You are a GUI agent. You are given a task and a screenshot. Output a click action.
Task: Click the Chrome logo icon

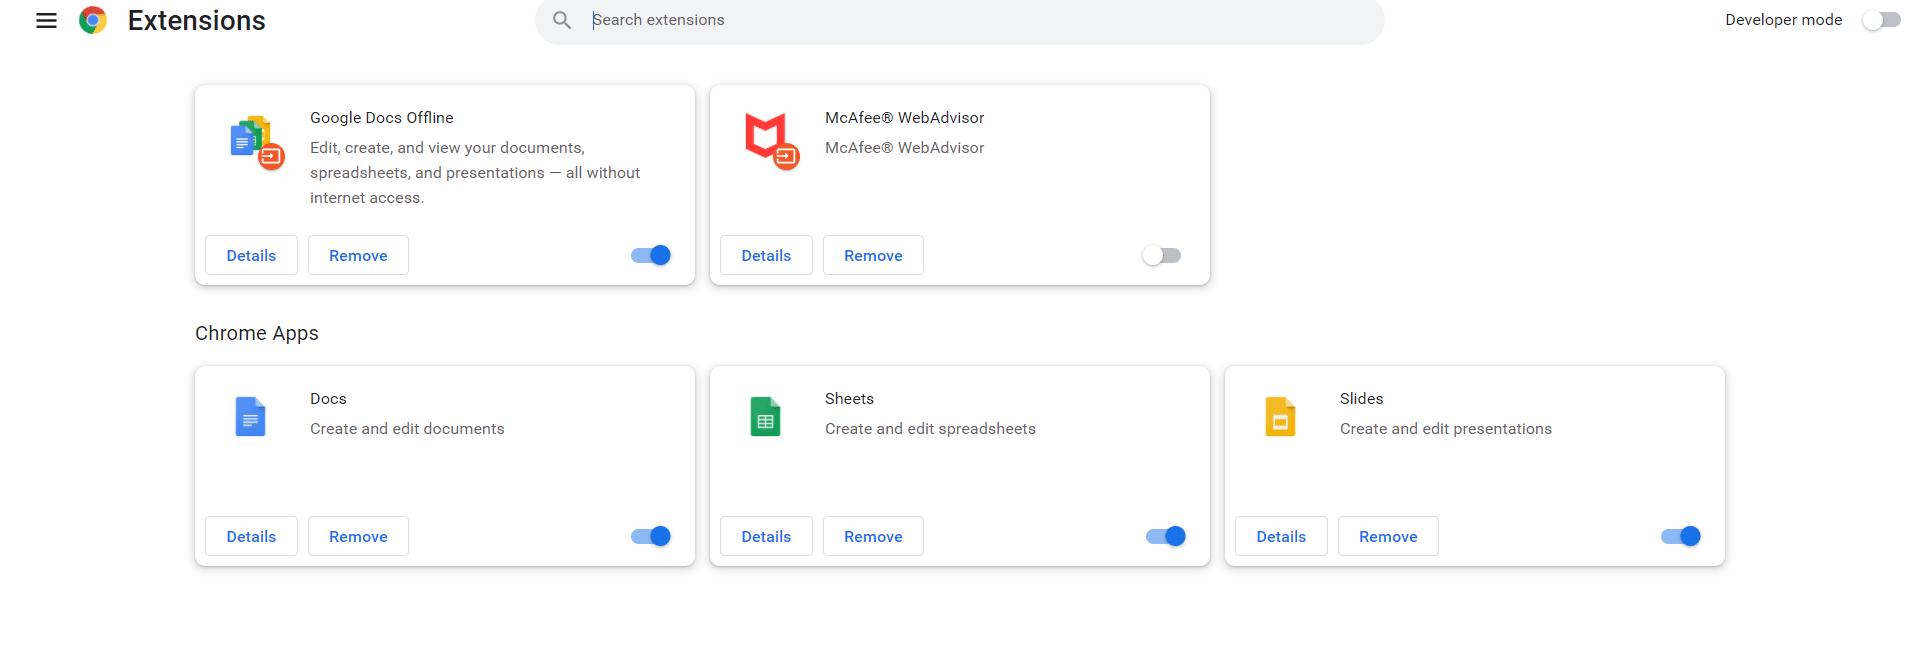point(93,20)
